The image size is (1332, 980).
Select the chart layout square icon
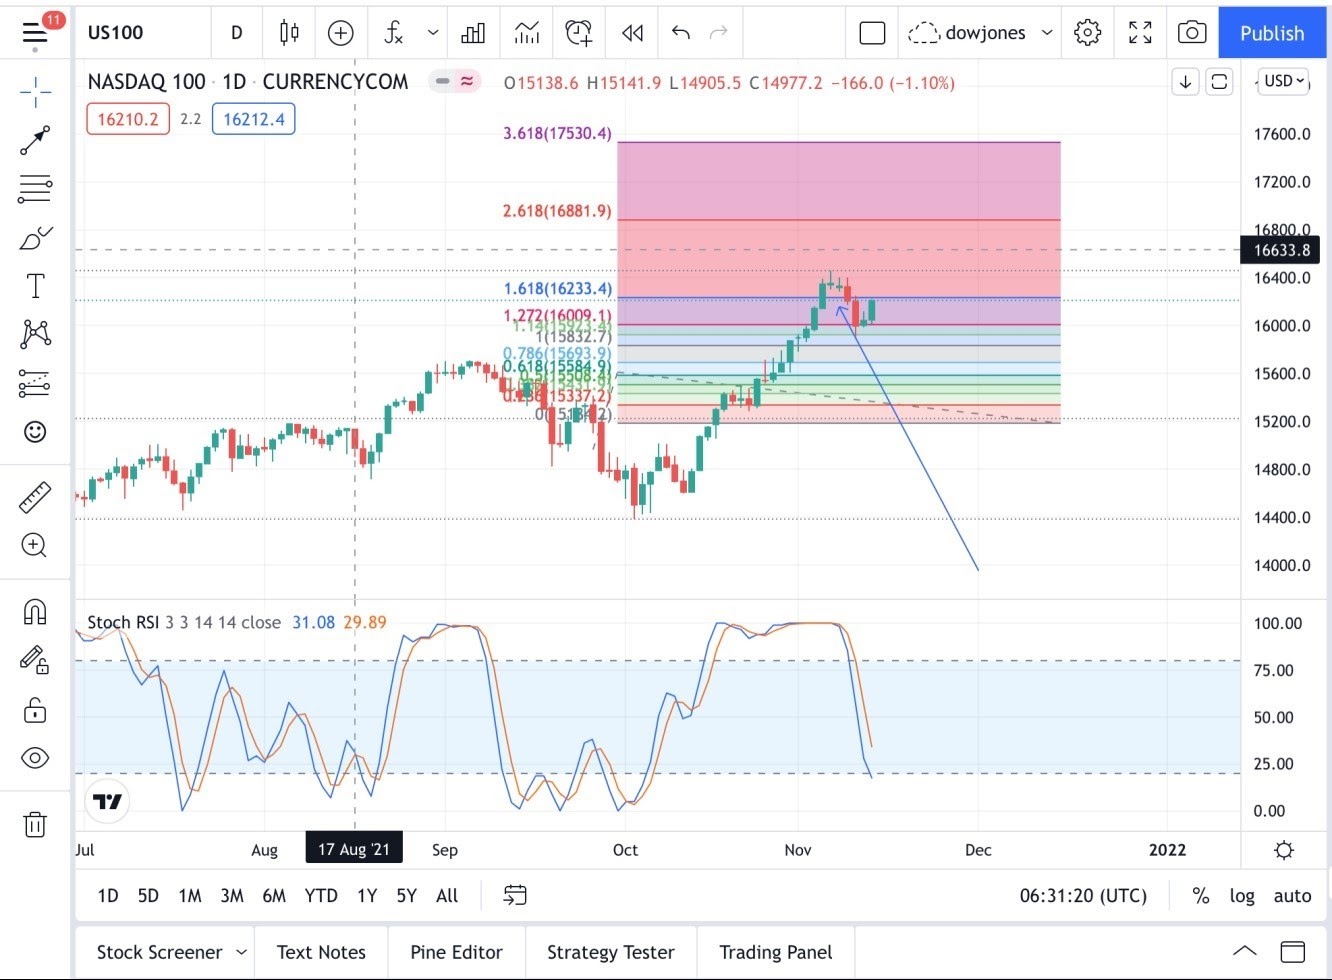[x=873, y=33]
